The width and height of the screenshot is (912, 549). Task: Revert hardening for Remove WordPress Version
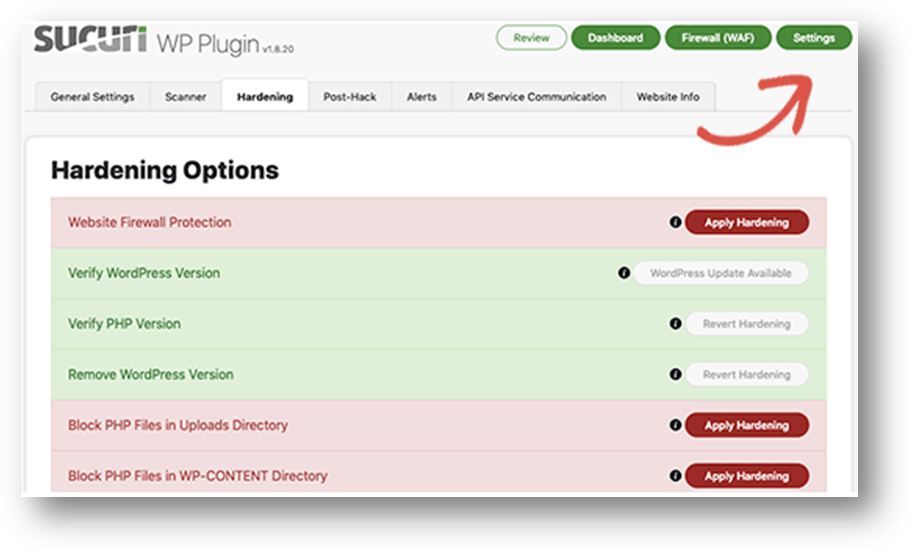747,374
